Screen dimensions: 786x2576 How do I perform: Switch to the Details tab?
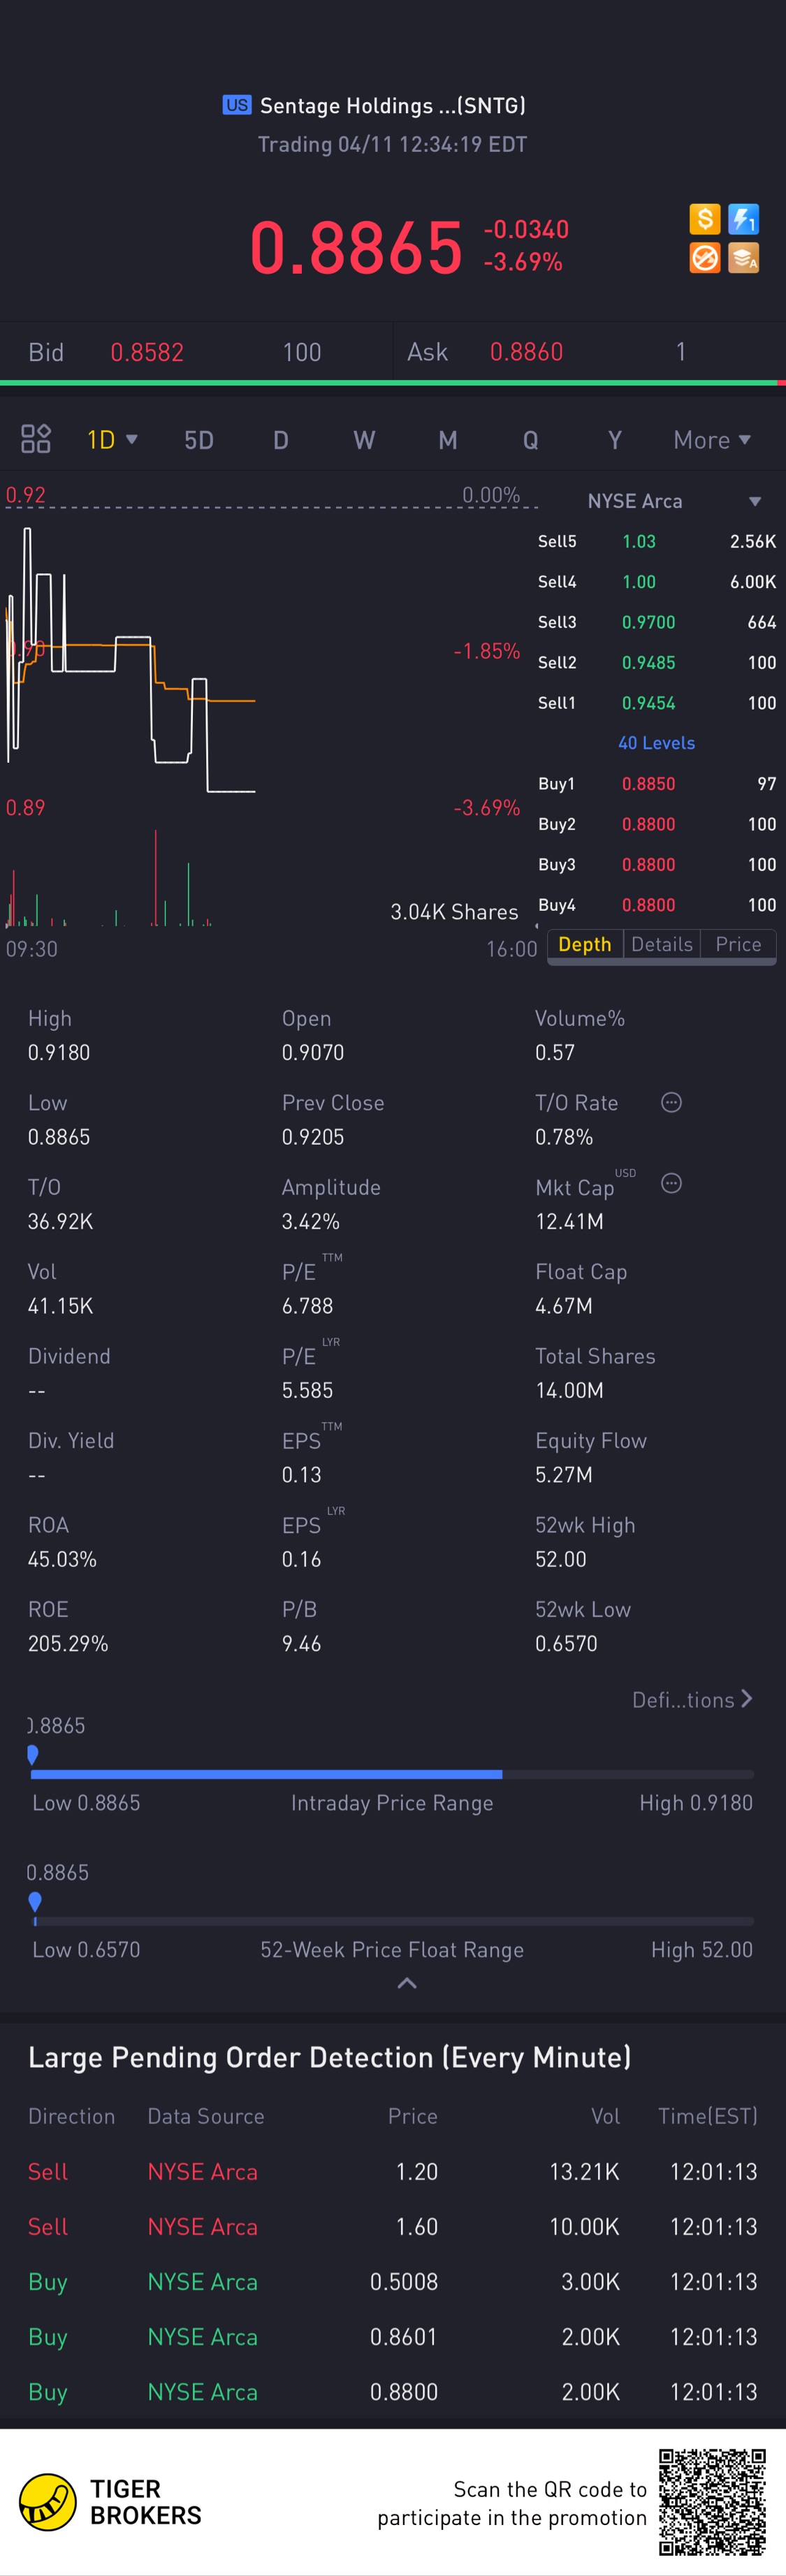[x=661, y=944]
